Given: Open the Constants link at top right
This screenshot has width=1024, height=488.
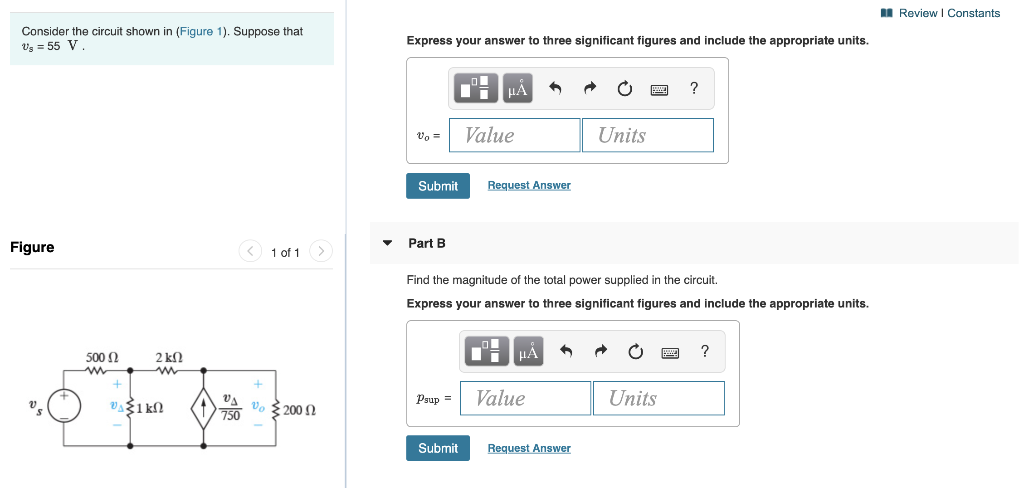Looking at the screenshot, I should pos(973,13).
